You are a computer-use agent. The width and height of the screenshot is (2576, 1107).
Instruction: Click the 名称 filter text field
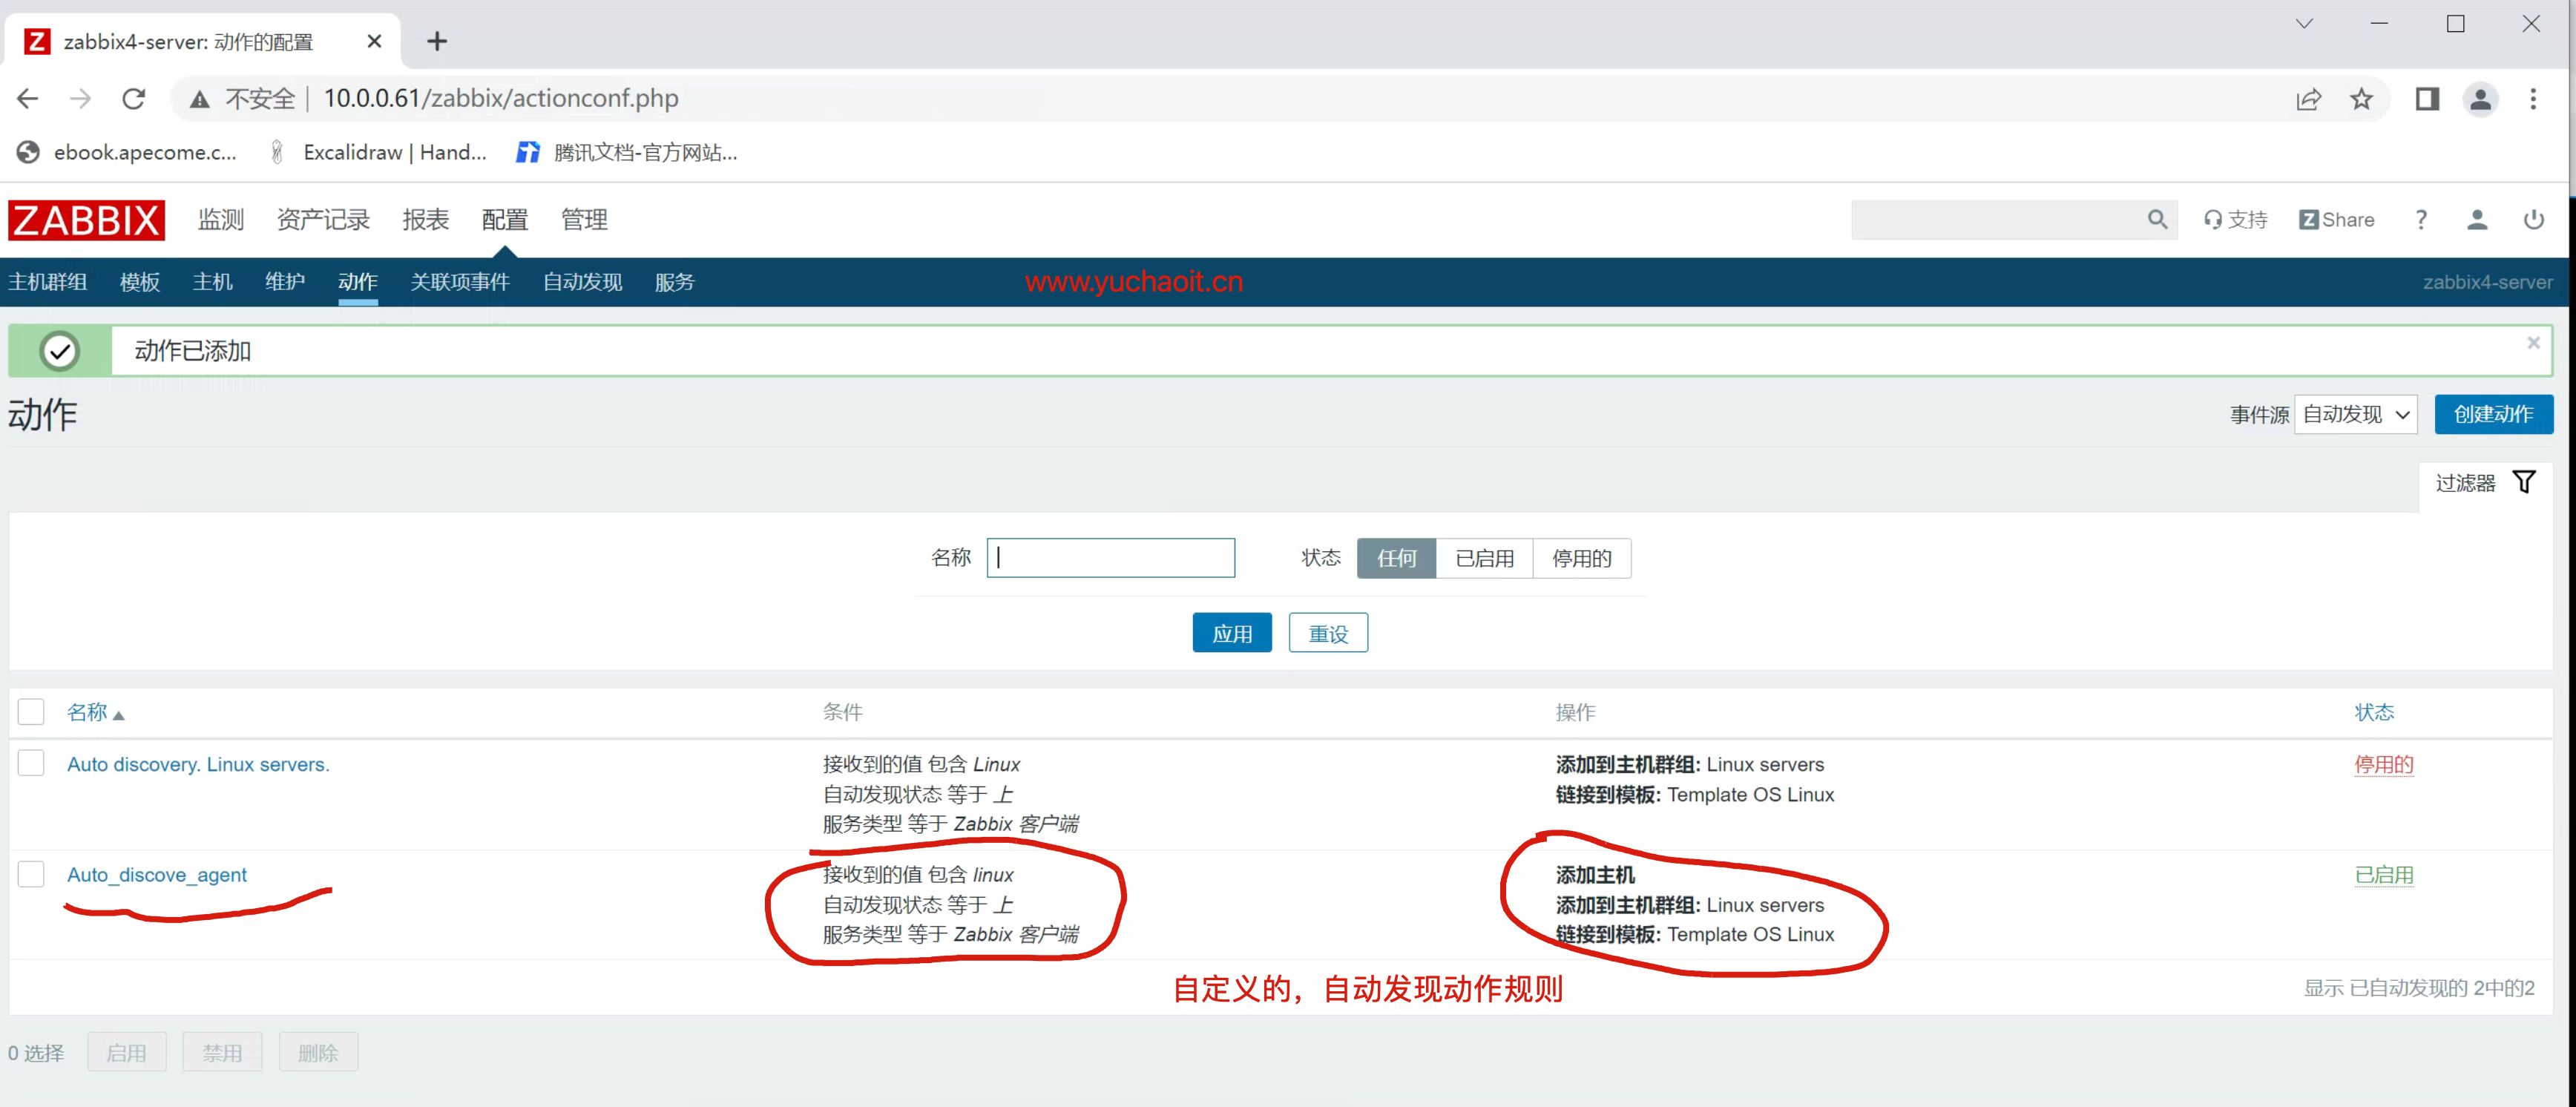click(1110, 558)
